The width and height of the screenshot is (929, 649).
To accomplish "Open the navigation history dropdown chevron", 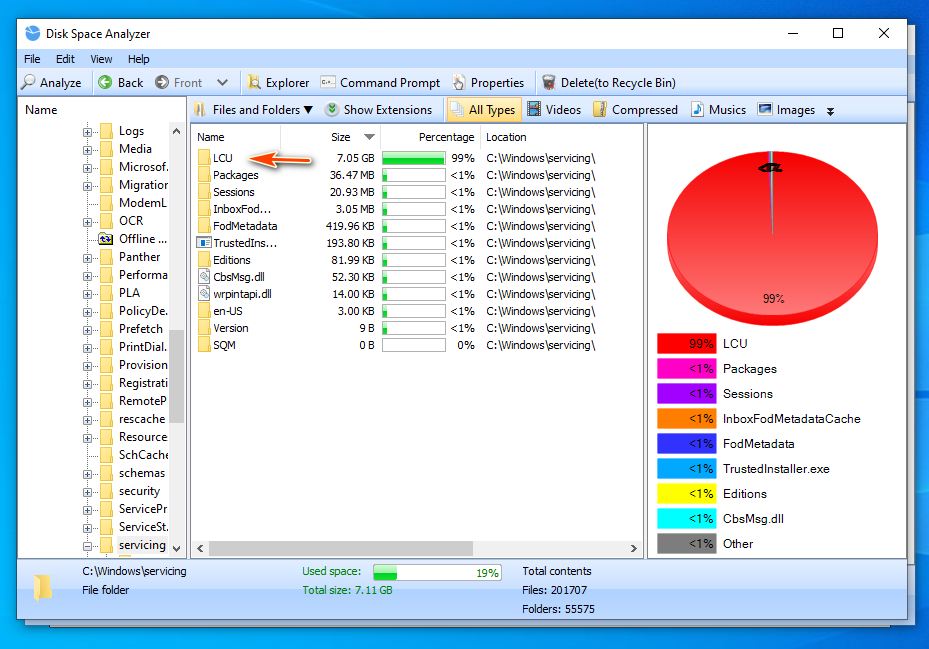I will coord(222,82).
